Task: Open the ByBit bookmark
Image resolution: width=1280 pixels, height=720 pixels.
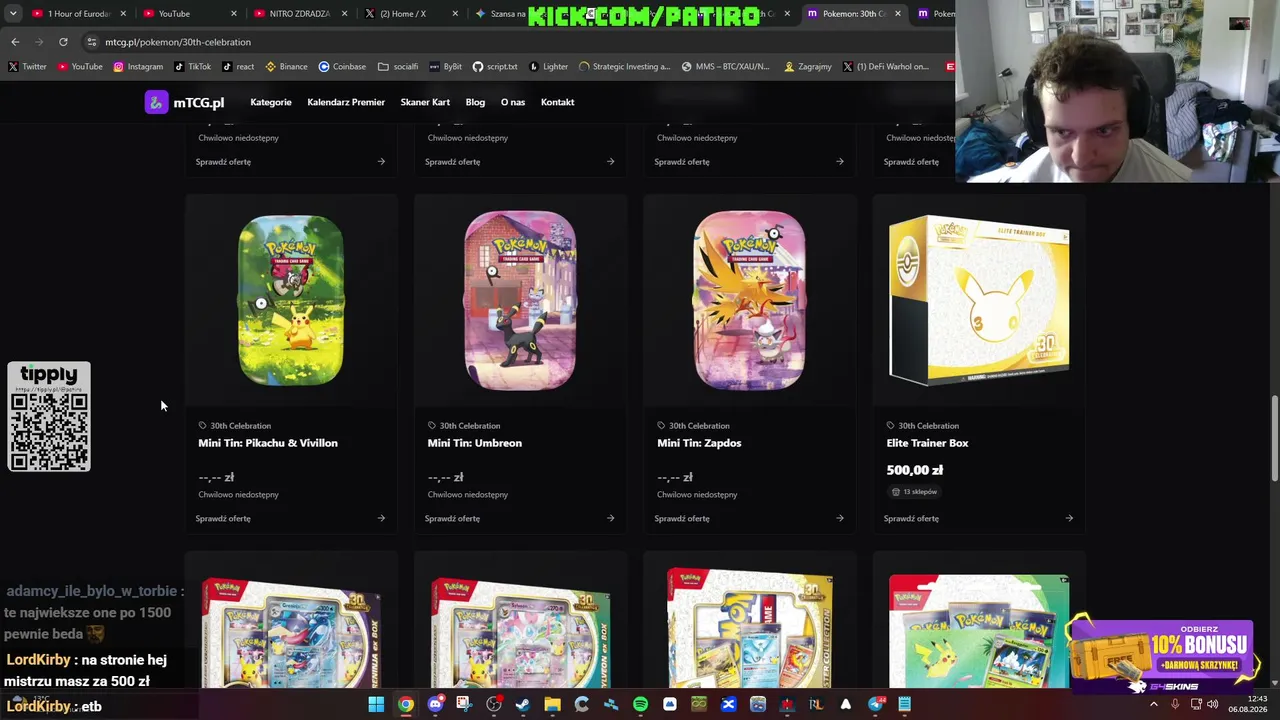Action: (x=446, y=67)
